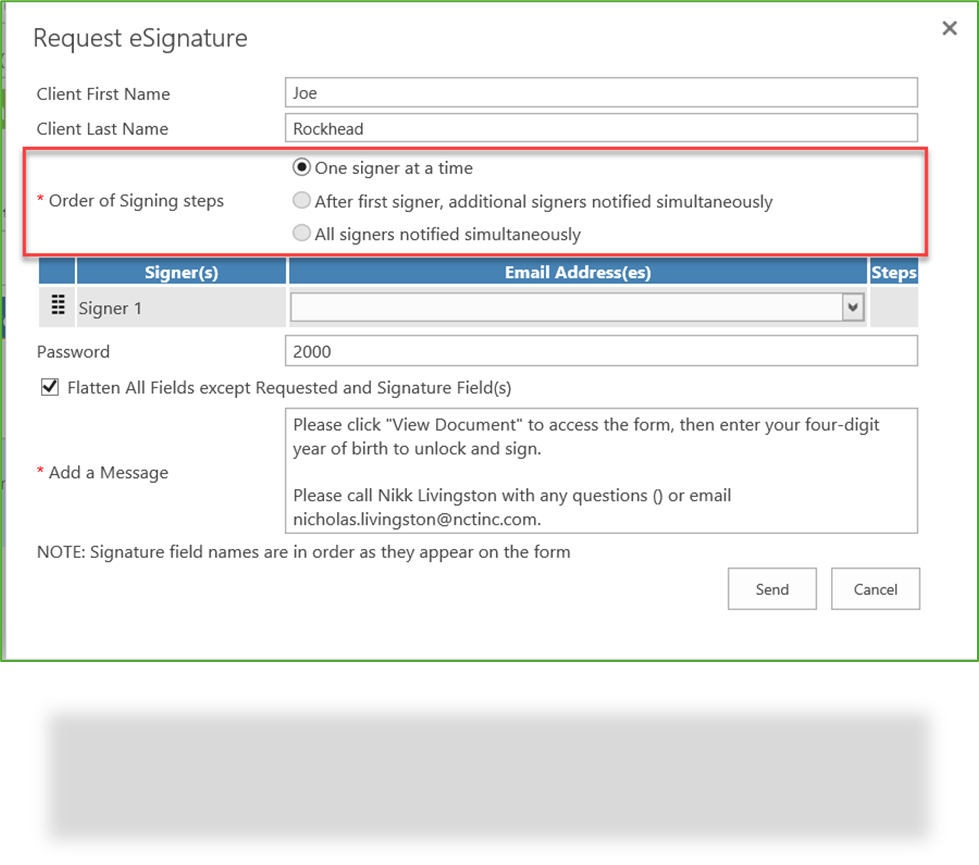The width and height of the screenshot is (979, 865).
Task: Click inside the Add a Message text area
Action: point(600,470)
